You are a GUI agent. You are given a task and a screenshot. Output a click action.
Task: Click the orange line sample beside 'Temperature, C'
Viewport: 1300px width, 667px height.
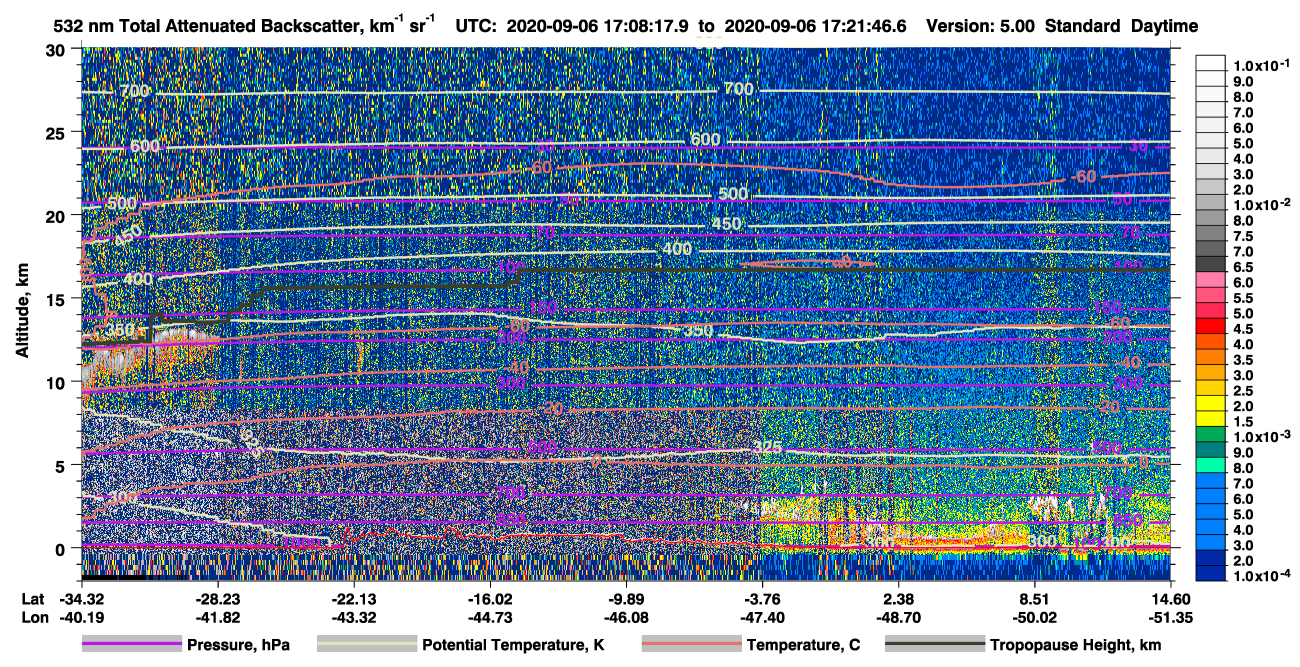tap(691, 644)
